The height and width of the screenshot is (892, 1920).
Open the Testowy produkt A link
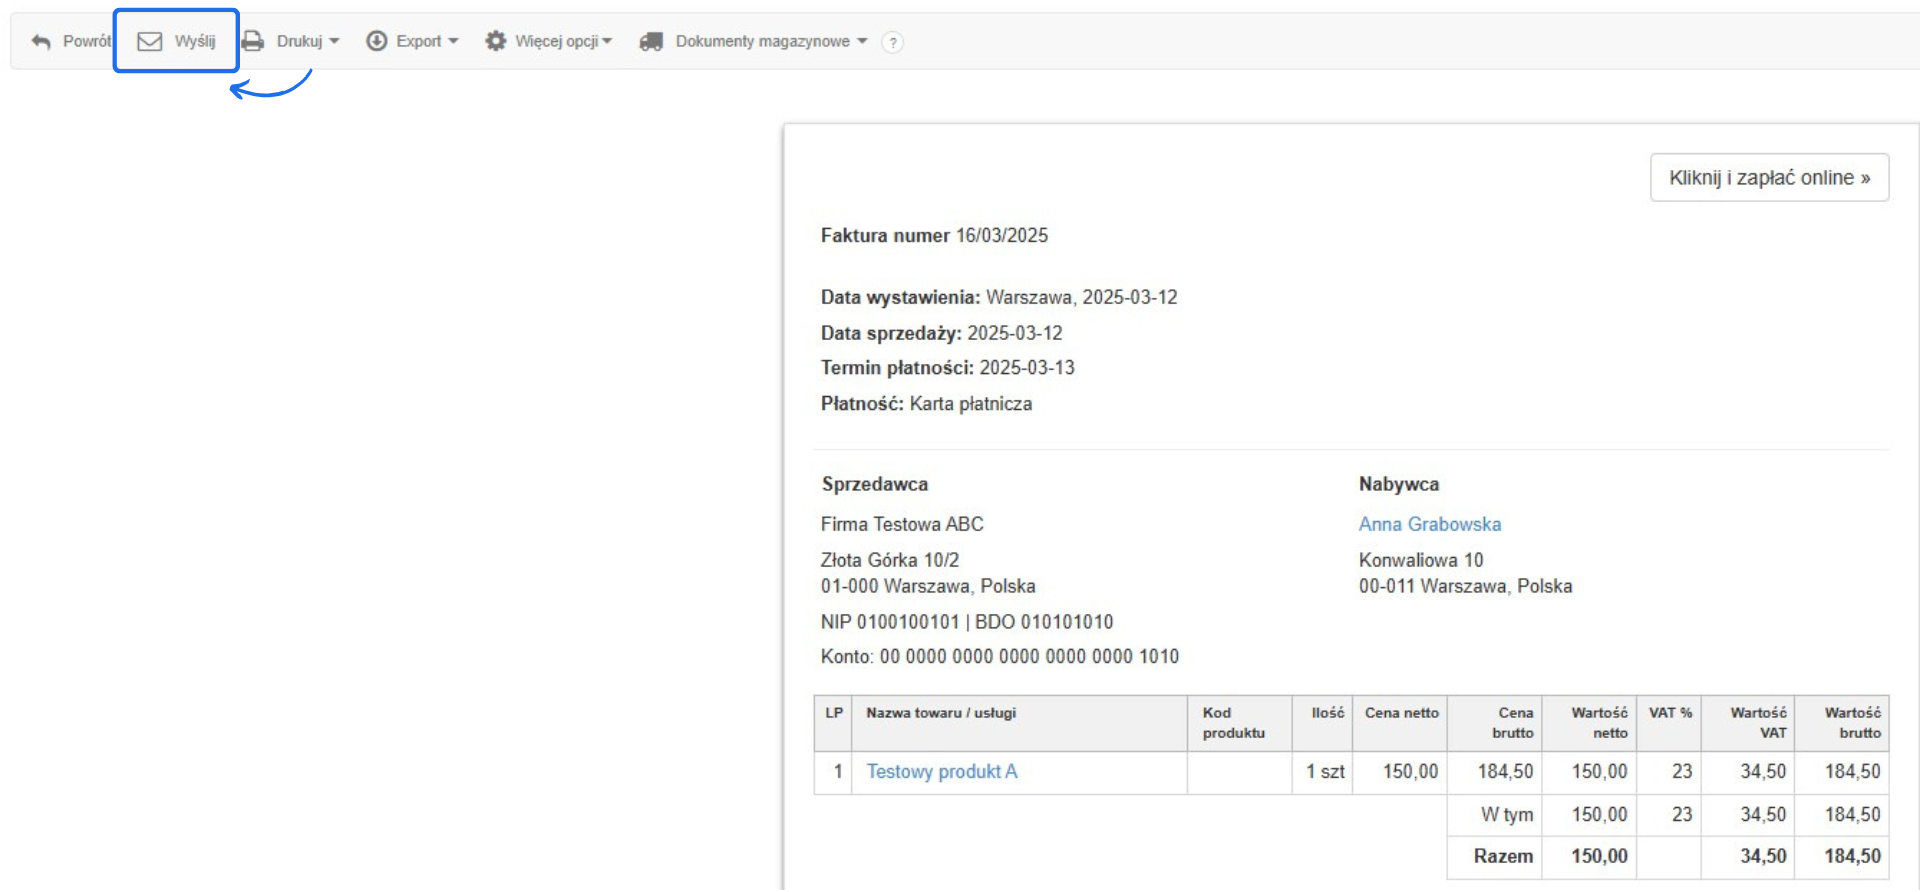coord(941,772)
